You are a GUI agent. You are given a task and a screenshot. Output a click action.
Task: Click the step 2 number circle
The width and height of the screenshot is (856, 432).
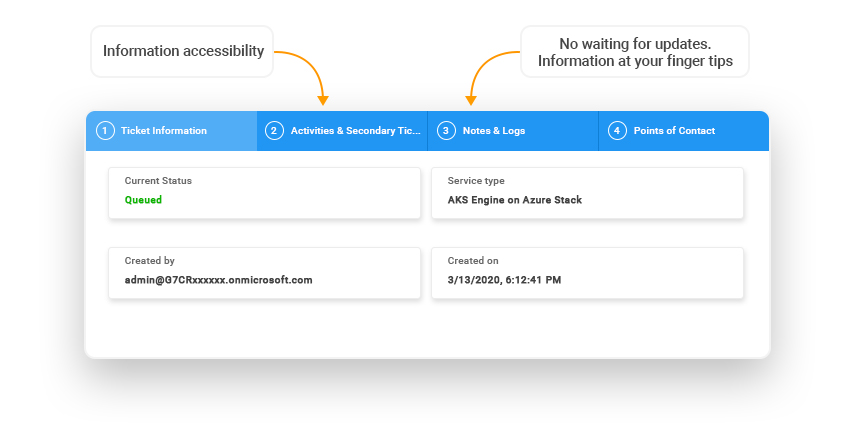274,131
